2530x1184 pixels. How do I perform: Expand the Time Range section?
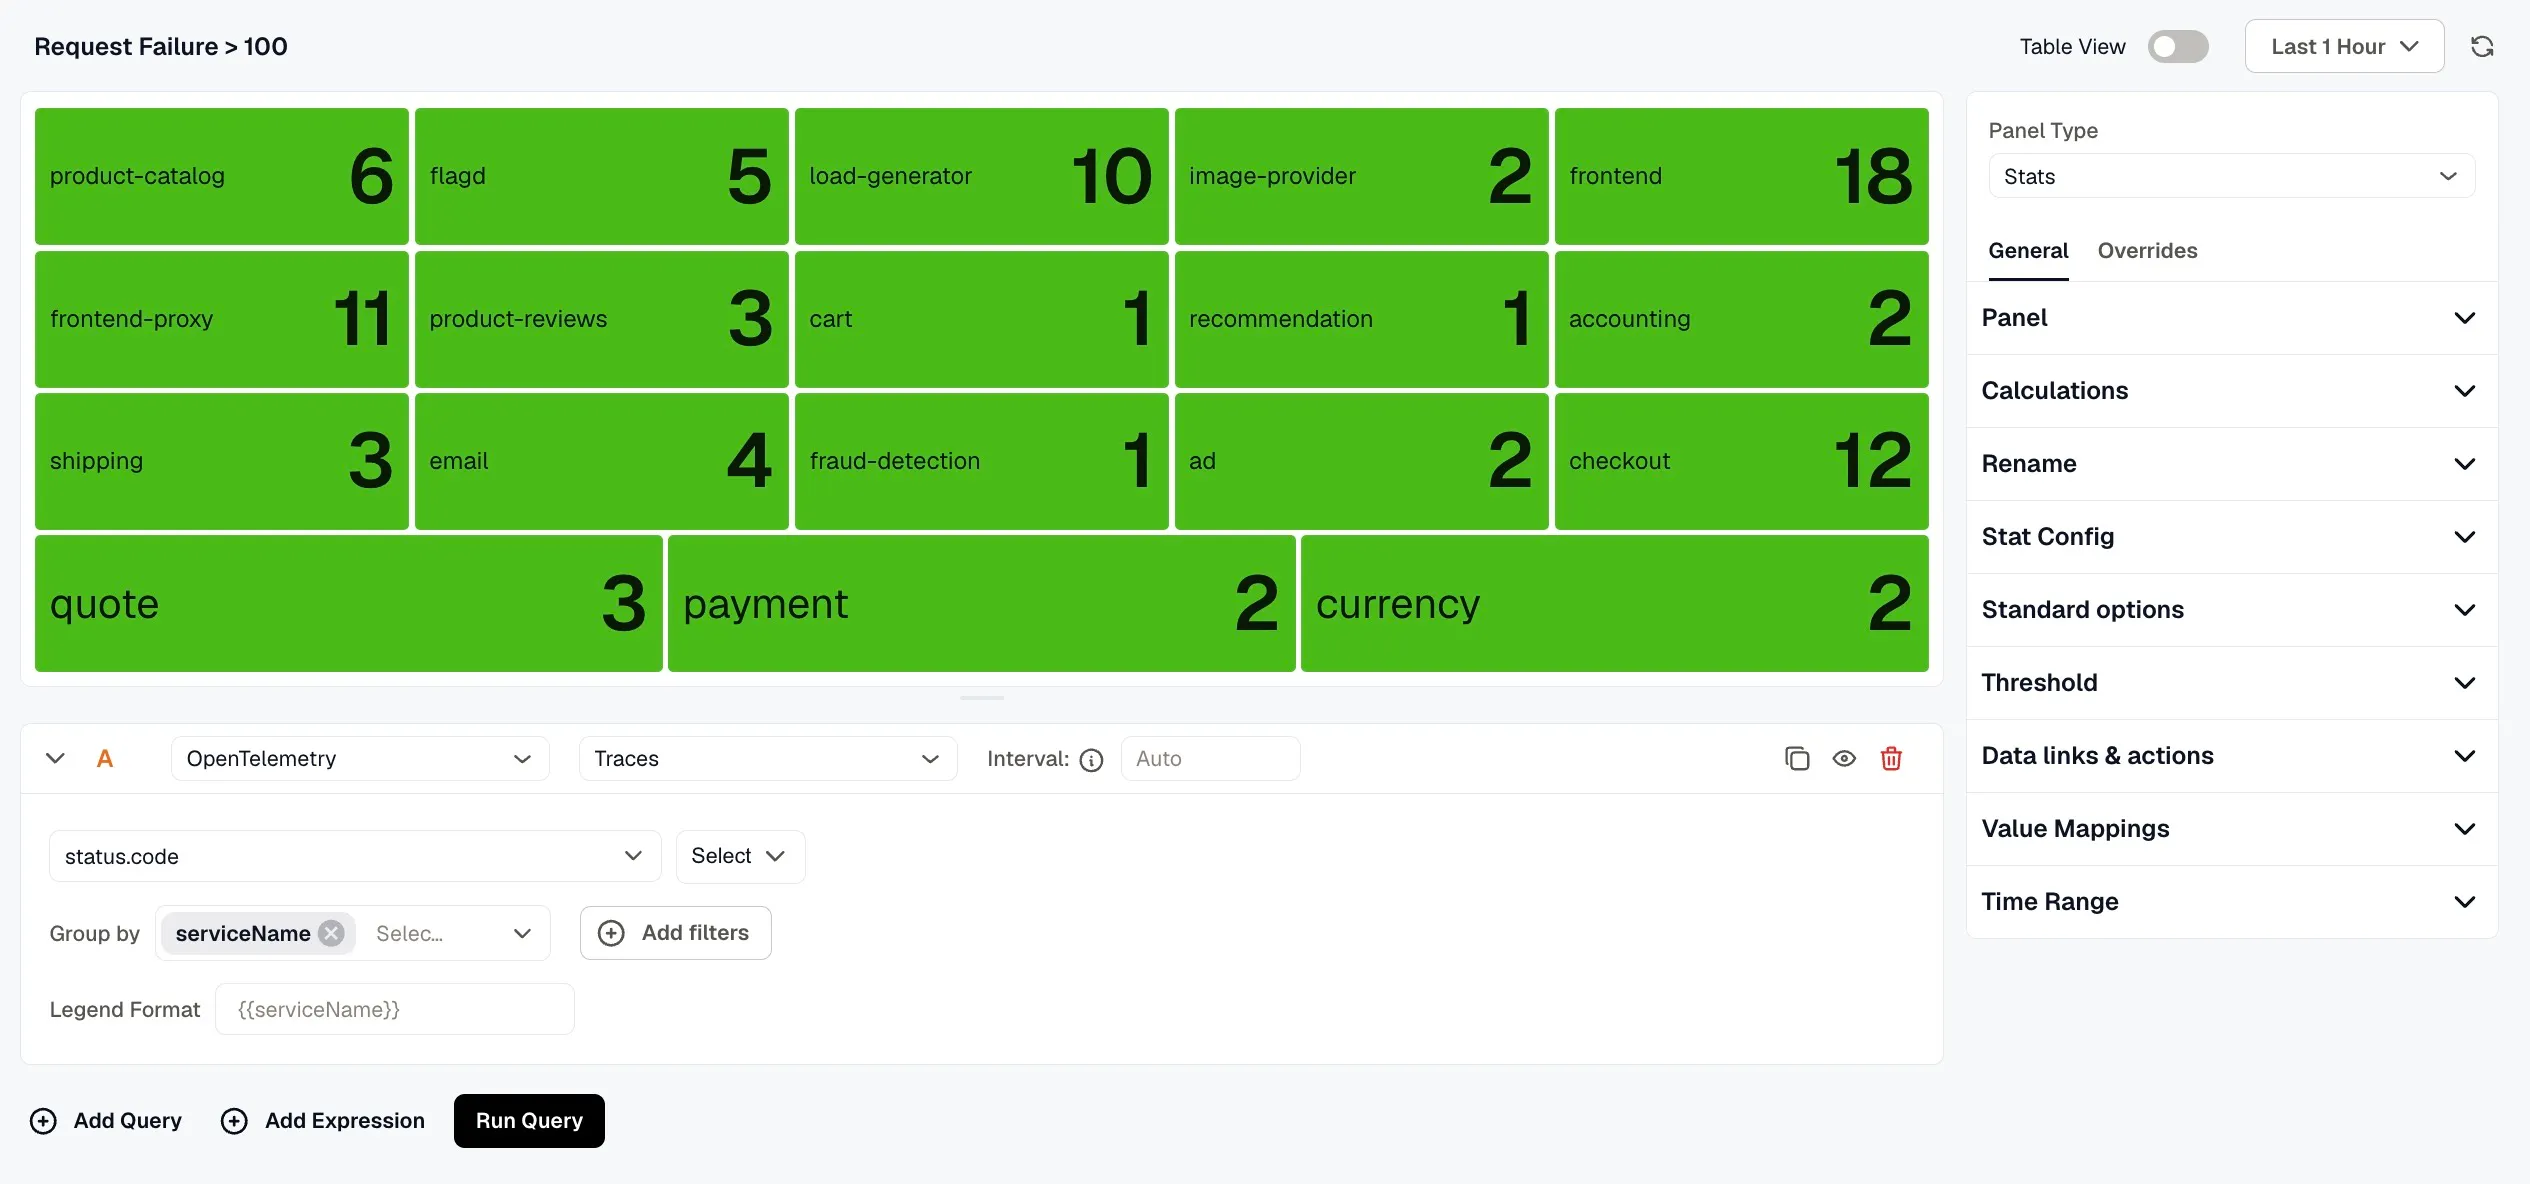click(2231, 902)
